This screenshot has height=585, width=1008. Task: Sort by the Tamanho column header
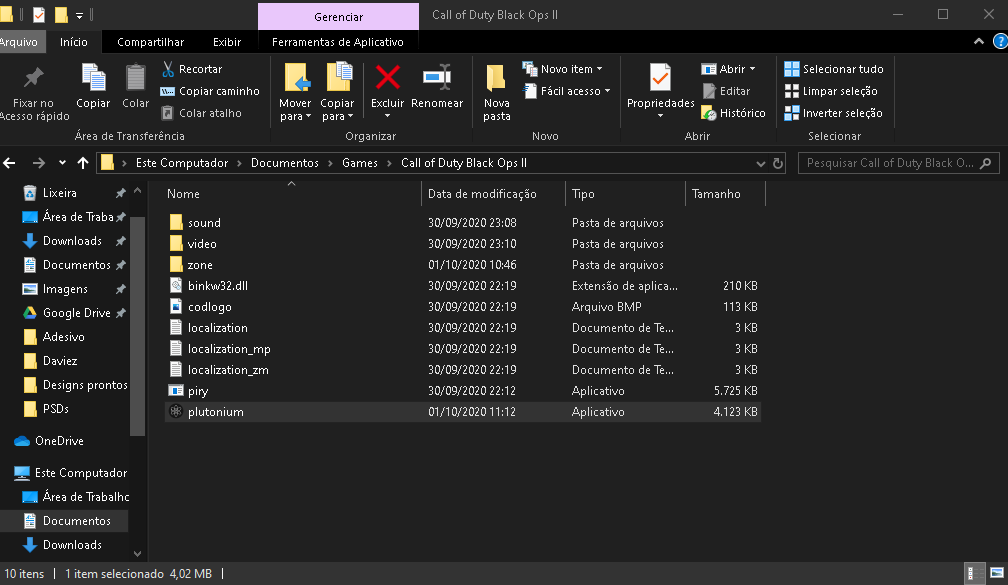[x=716, y=194]
